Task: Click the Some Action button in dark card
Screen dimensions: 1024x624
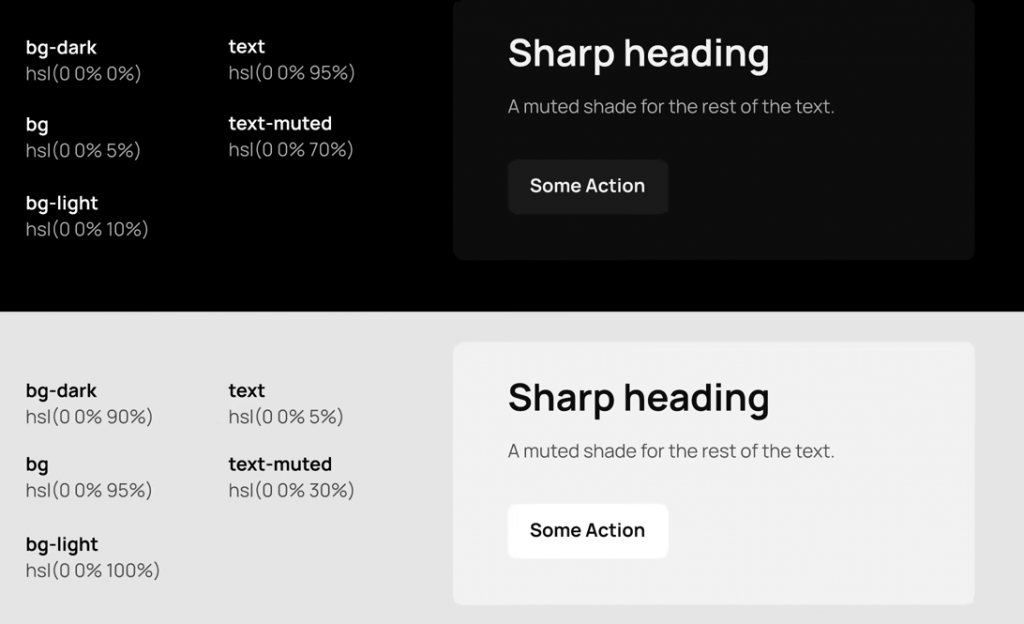Action: (587, 186)
